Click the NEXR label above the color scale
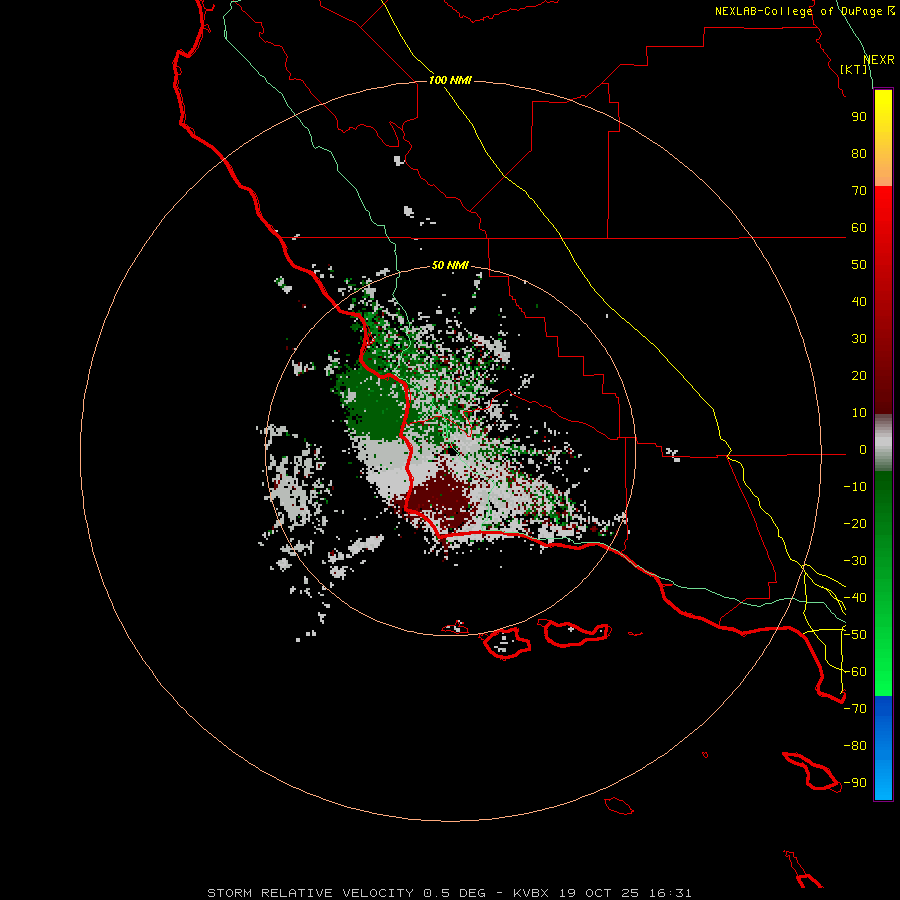The height and width of the screenshot is (900, 900). click(x=879, y=60)
